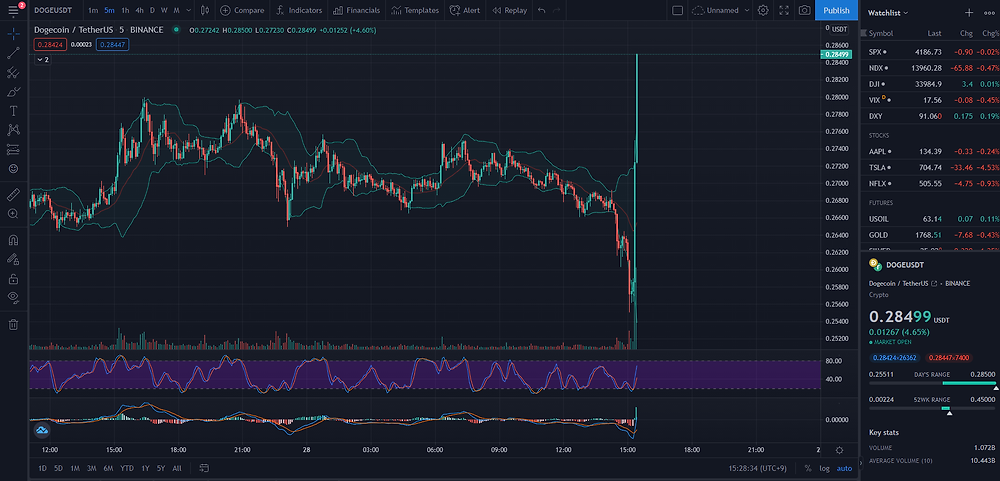Select the D daily timeframe
The width and height of the screenshot is (1000, 481).
[152, 10]
